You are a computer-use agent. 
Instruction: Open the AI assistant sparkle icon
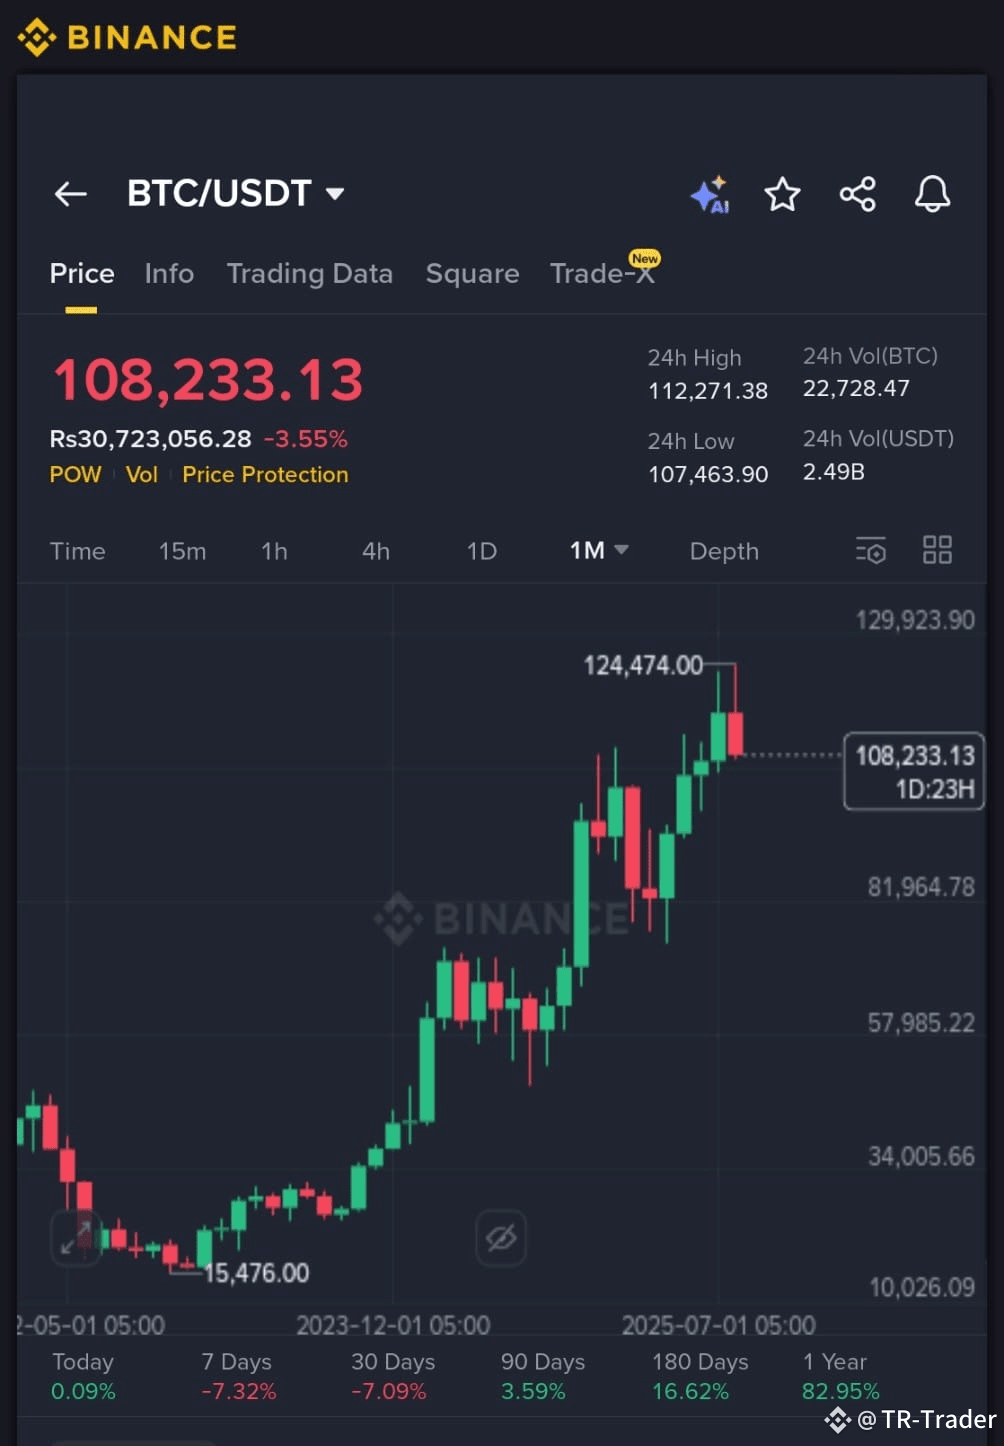(x=710, y=195)
